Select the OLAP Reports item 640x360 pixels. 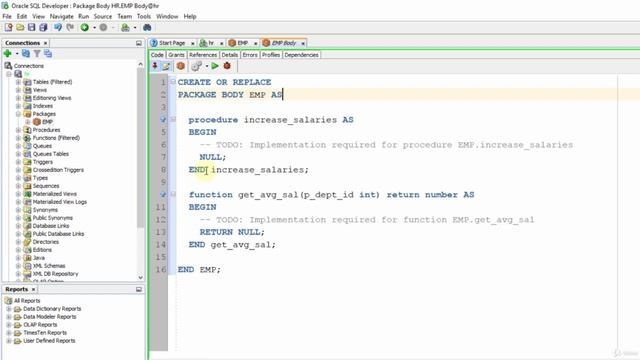40,325
